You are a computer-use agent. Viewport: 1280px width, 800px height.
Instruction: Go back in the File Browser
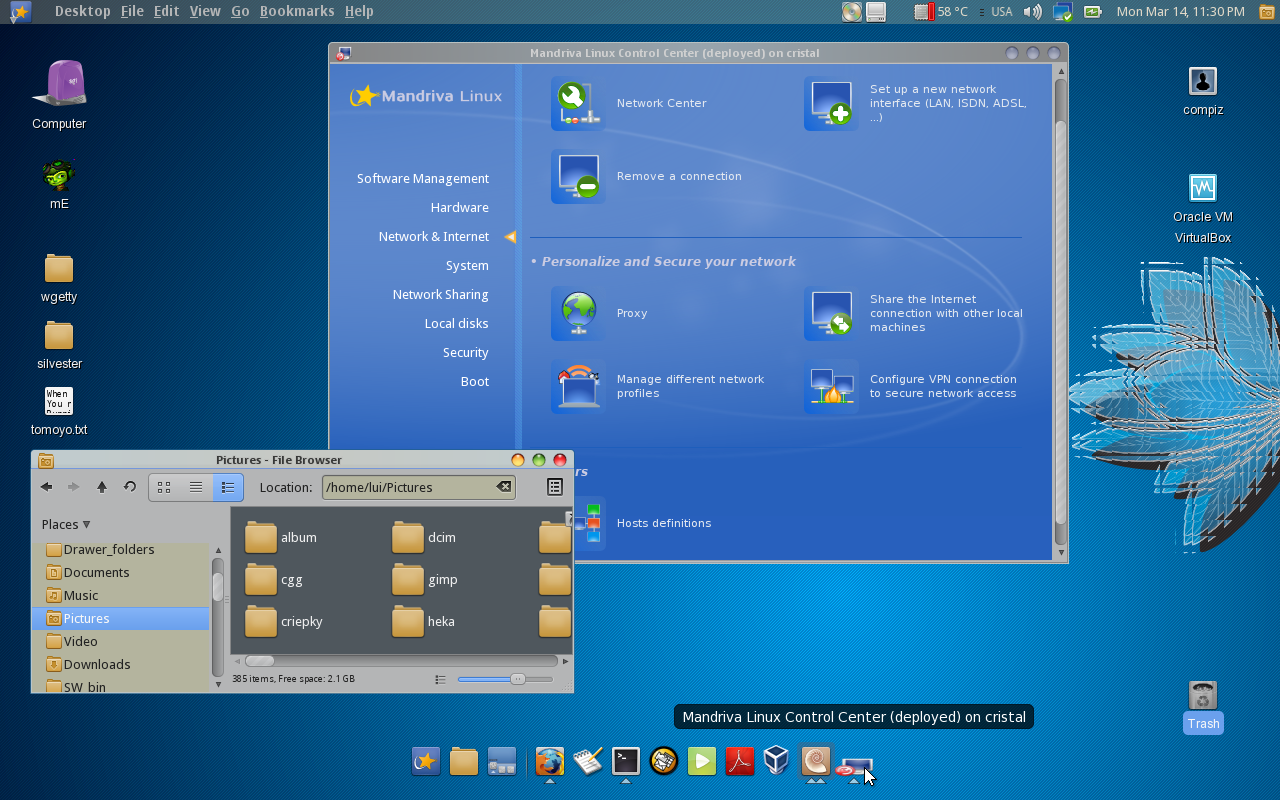(46, 487)
